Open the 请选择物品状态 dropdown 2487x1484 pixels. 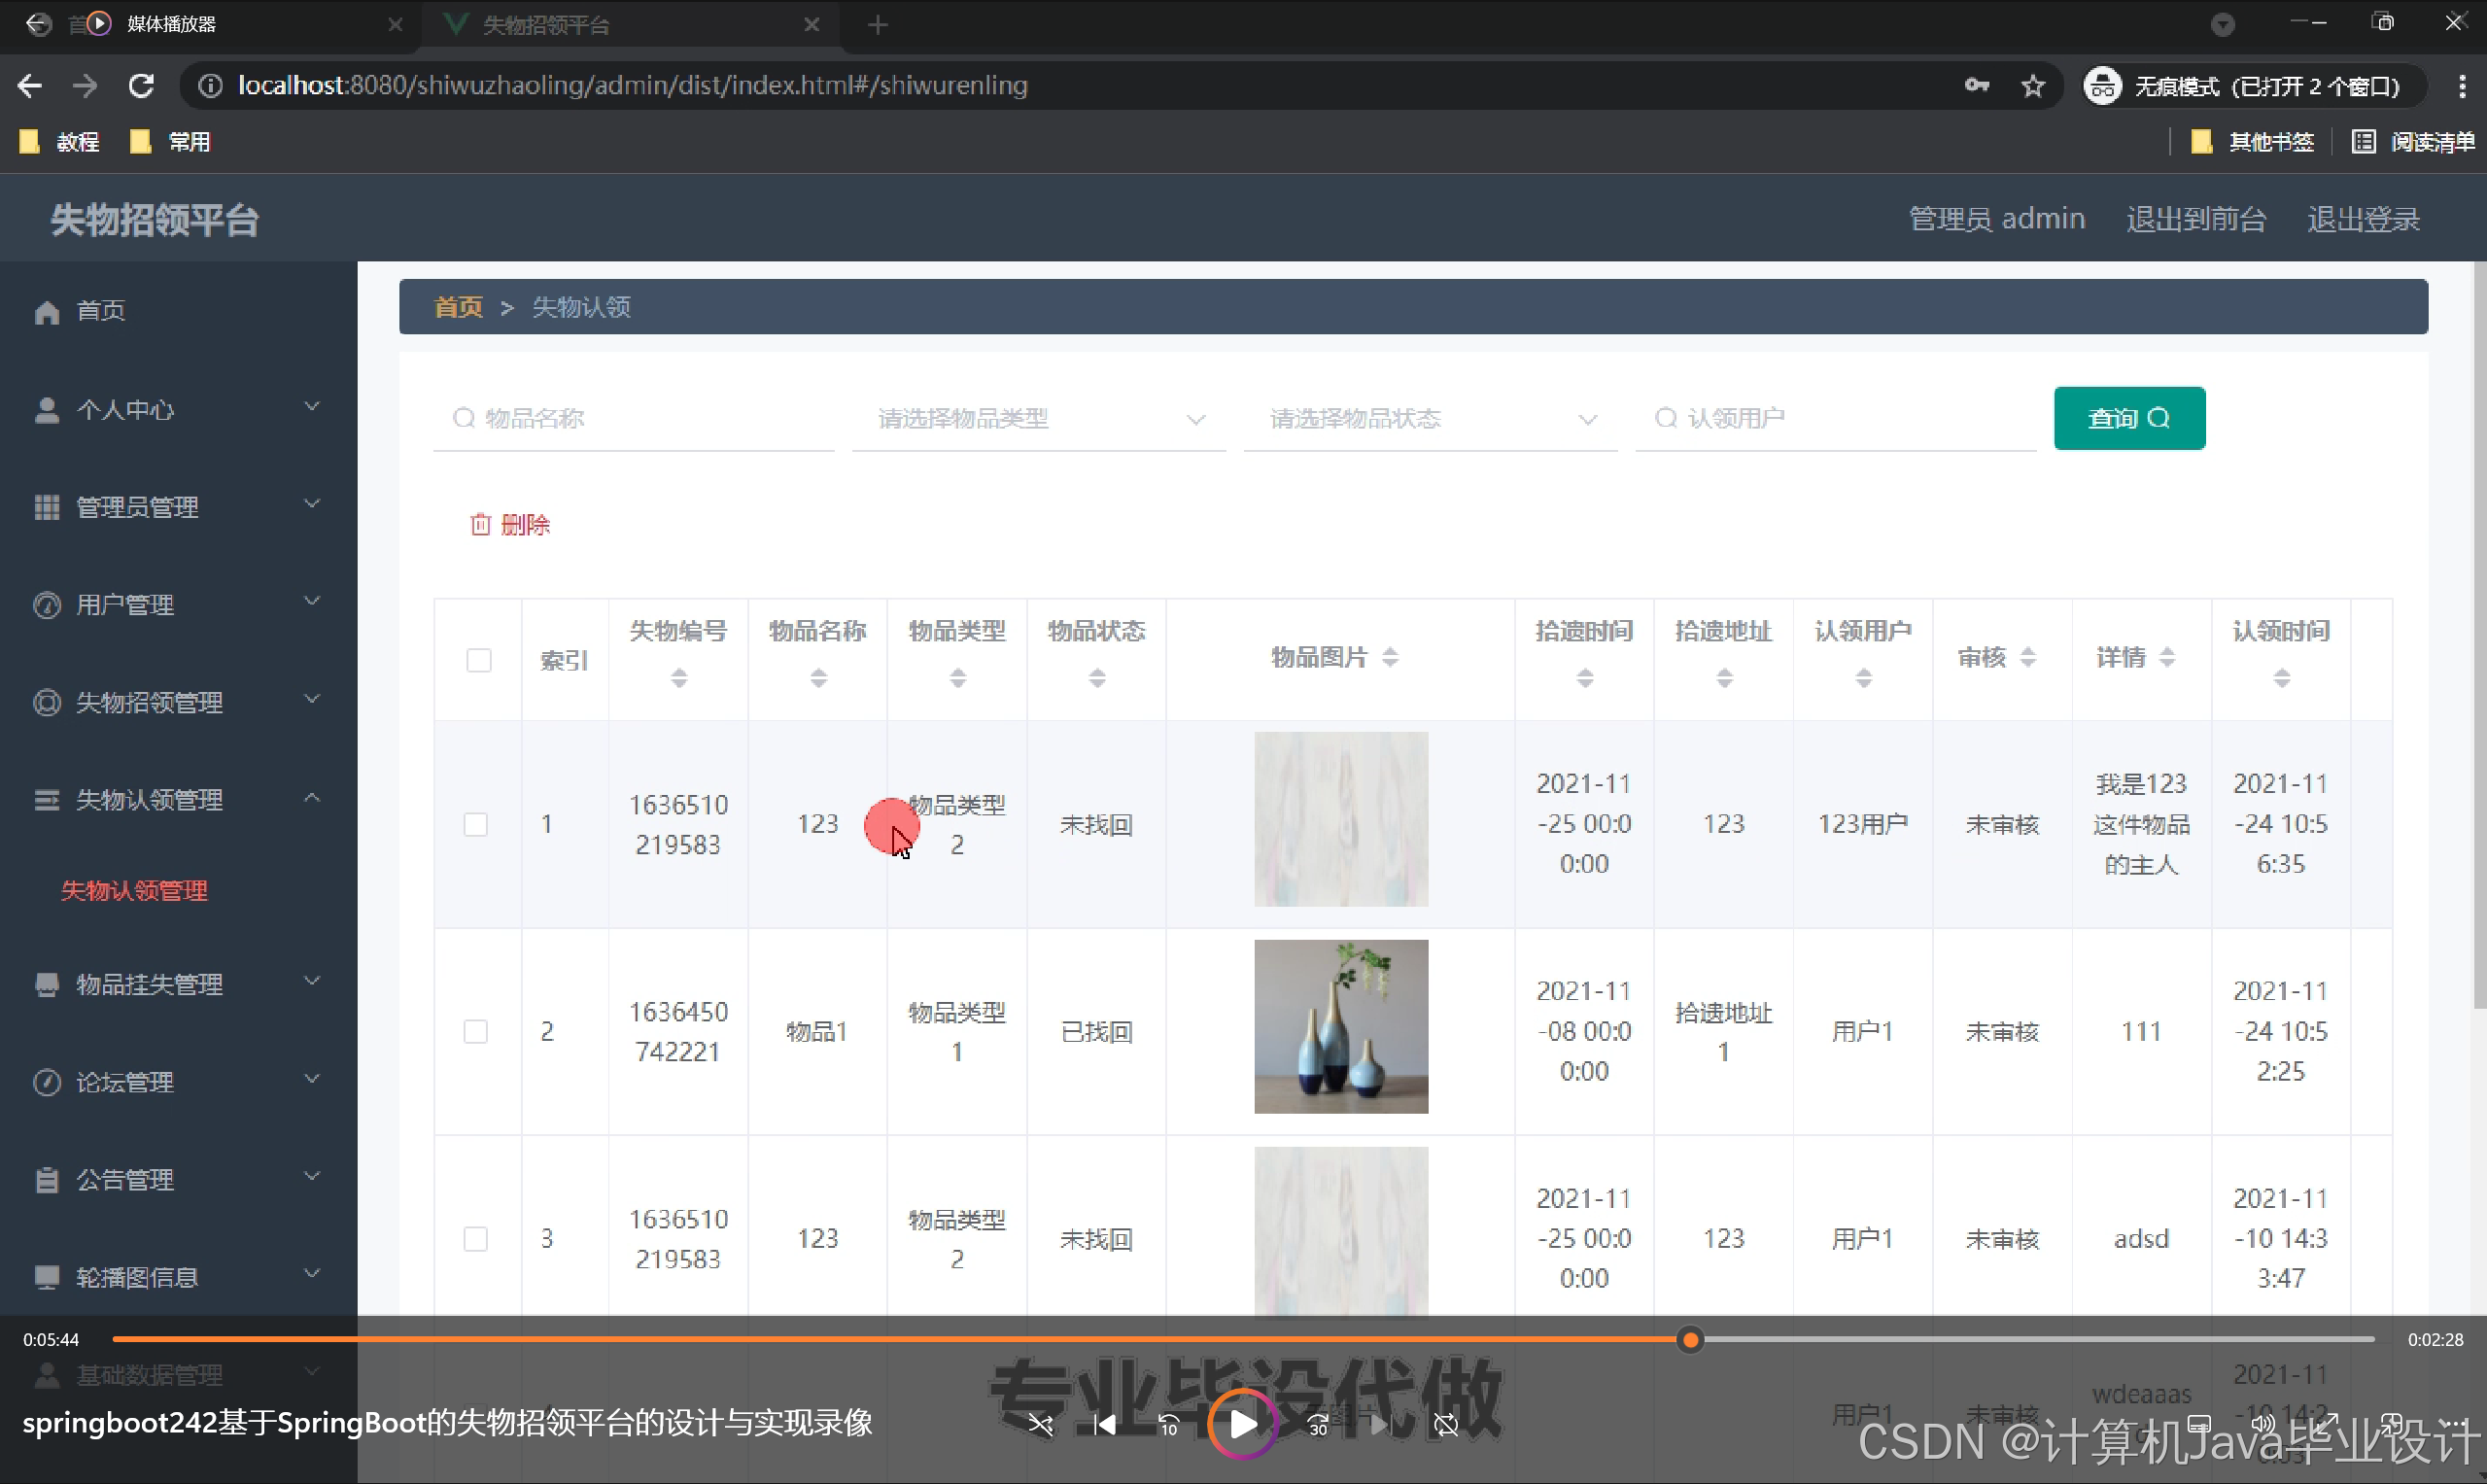(1430, 419)
